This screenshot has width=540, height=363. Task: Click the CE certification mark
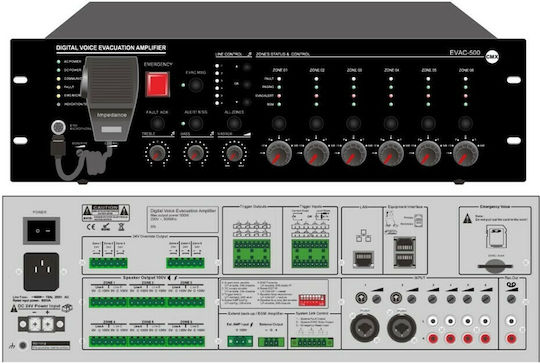[91, 227]
